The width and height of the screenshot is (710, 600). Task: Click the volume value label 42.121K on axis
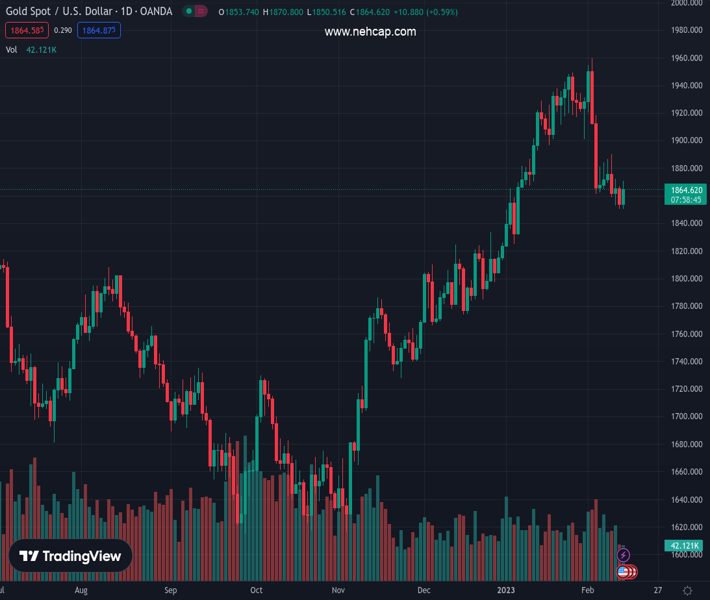pyautogui.click(x=686, y=545)
